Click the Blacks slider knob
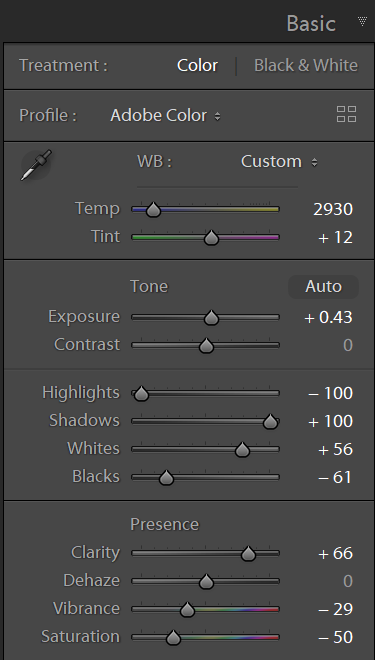Image resolution: width=375 pixels, height=660 pixels. click(x=167, y=477)
